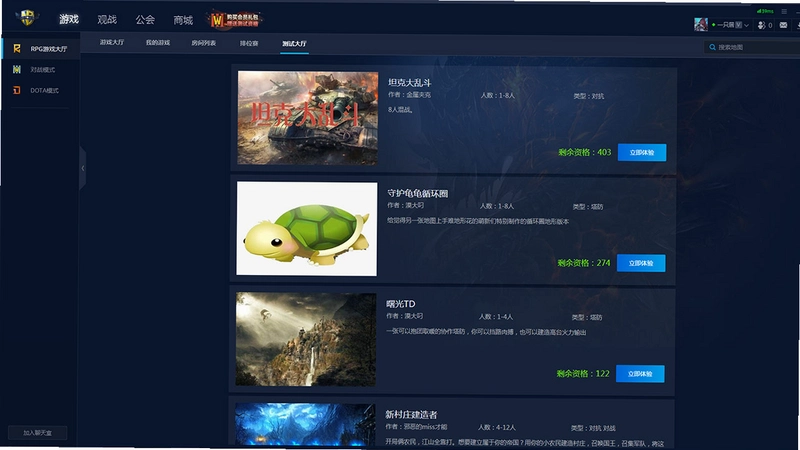Screen dimensions: 800x450
Task: Open the 新村庄建造者 blue forest thumbnail
Action: (305, 425)
